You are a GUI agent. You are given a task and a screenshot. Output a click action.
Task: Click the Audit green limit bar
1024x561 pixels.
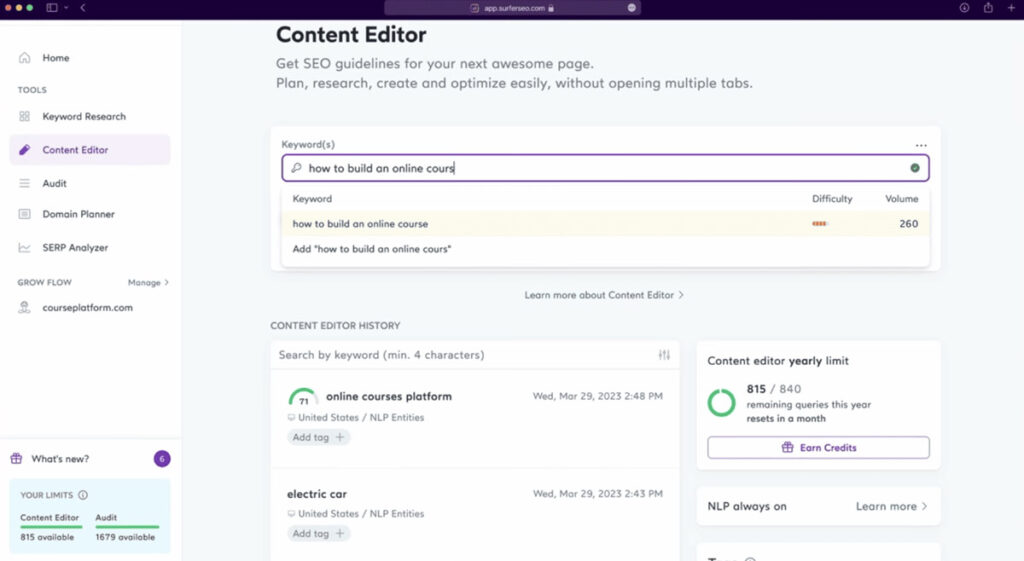pos(127,526)
